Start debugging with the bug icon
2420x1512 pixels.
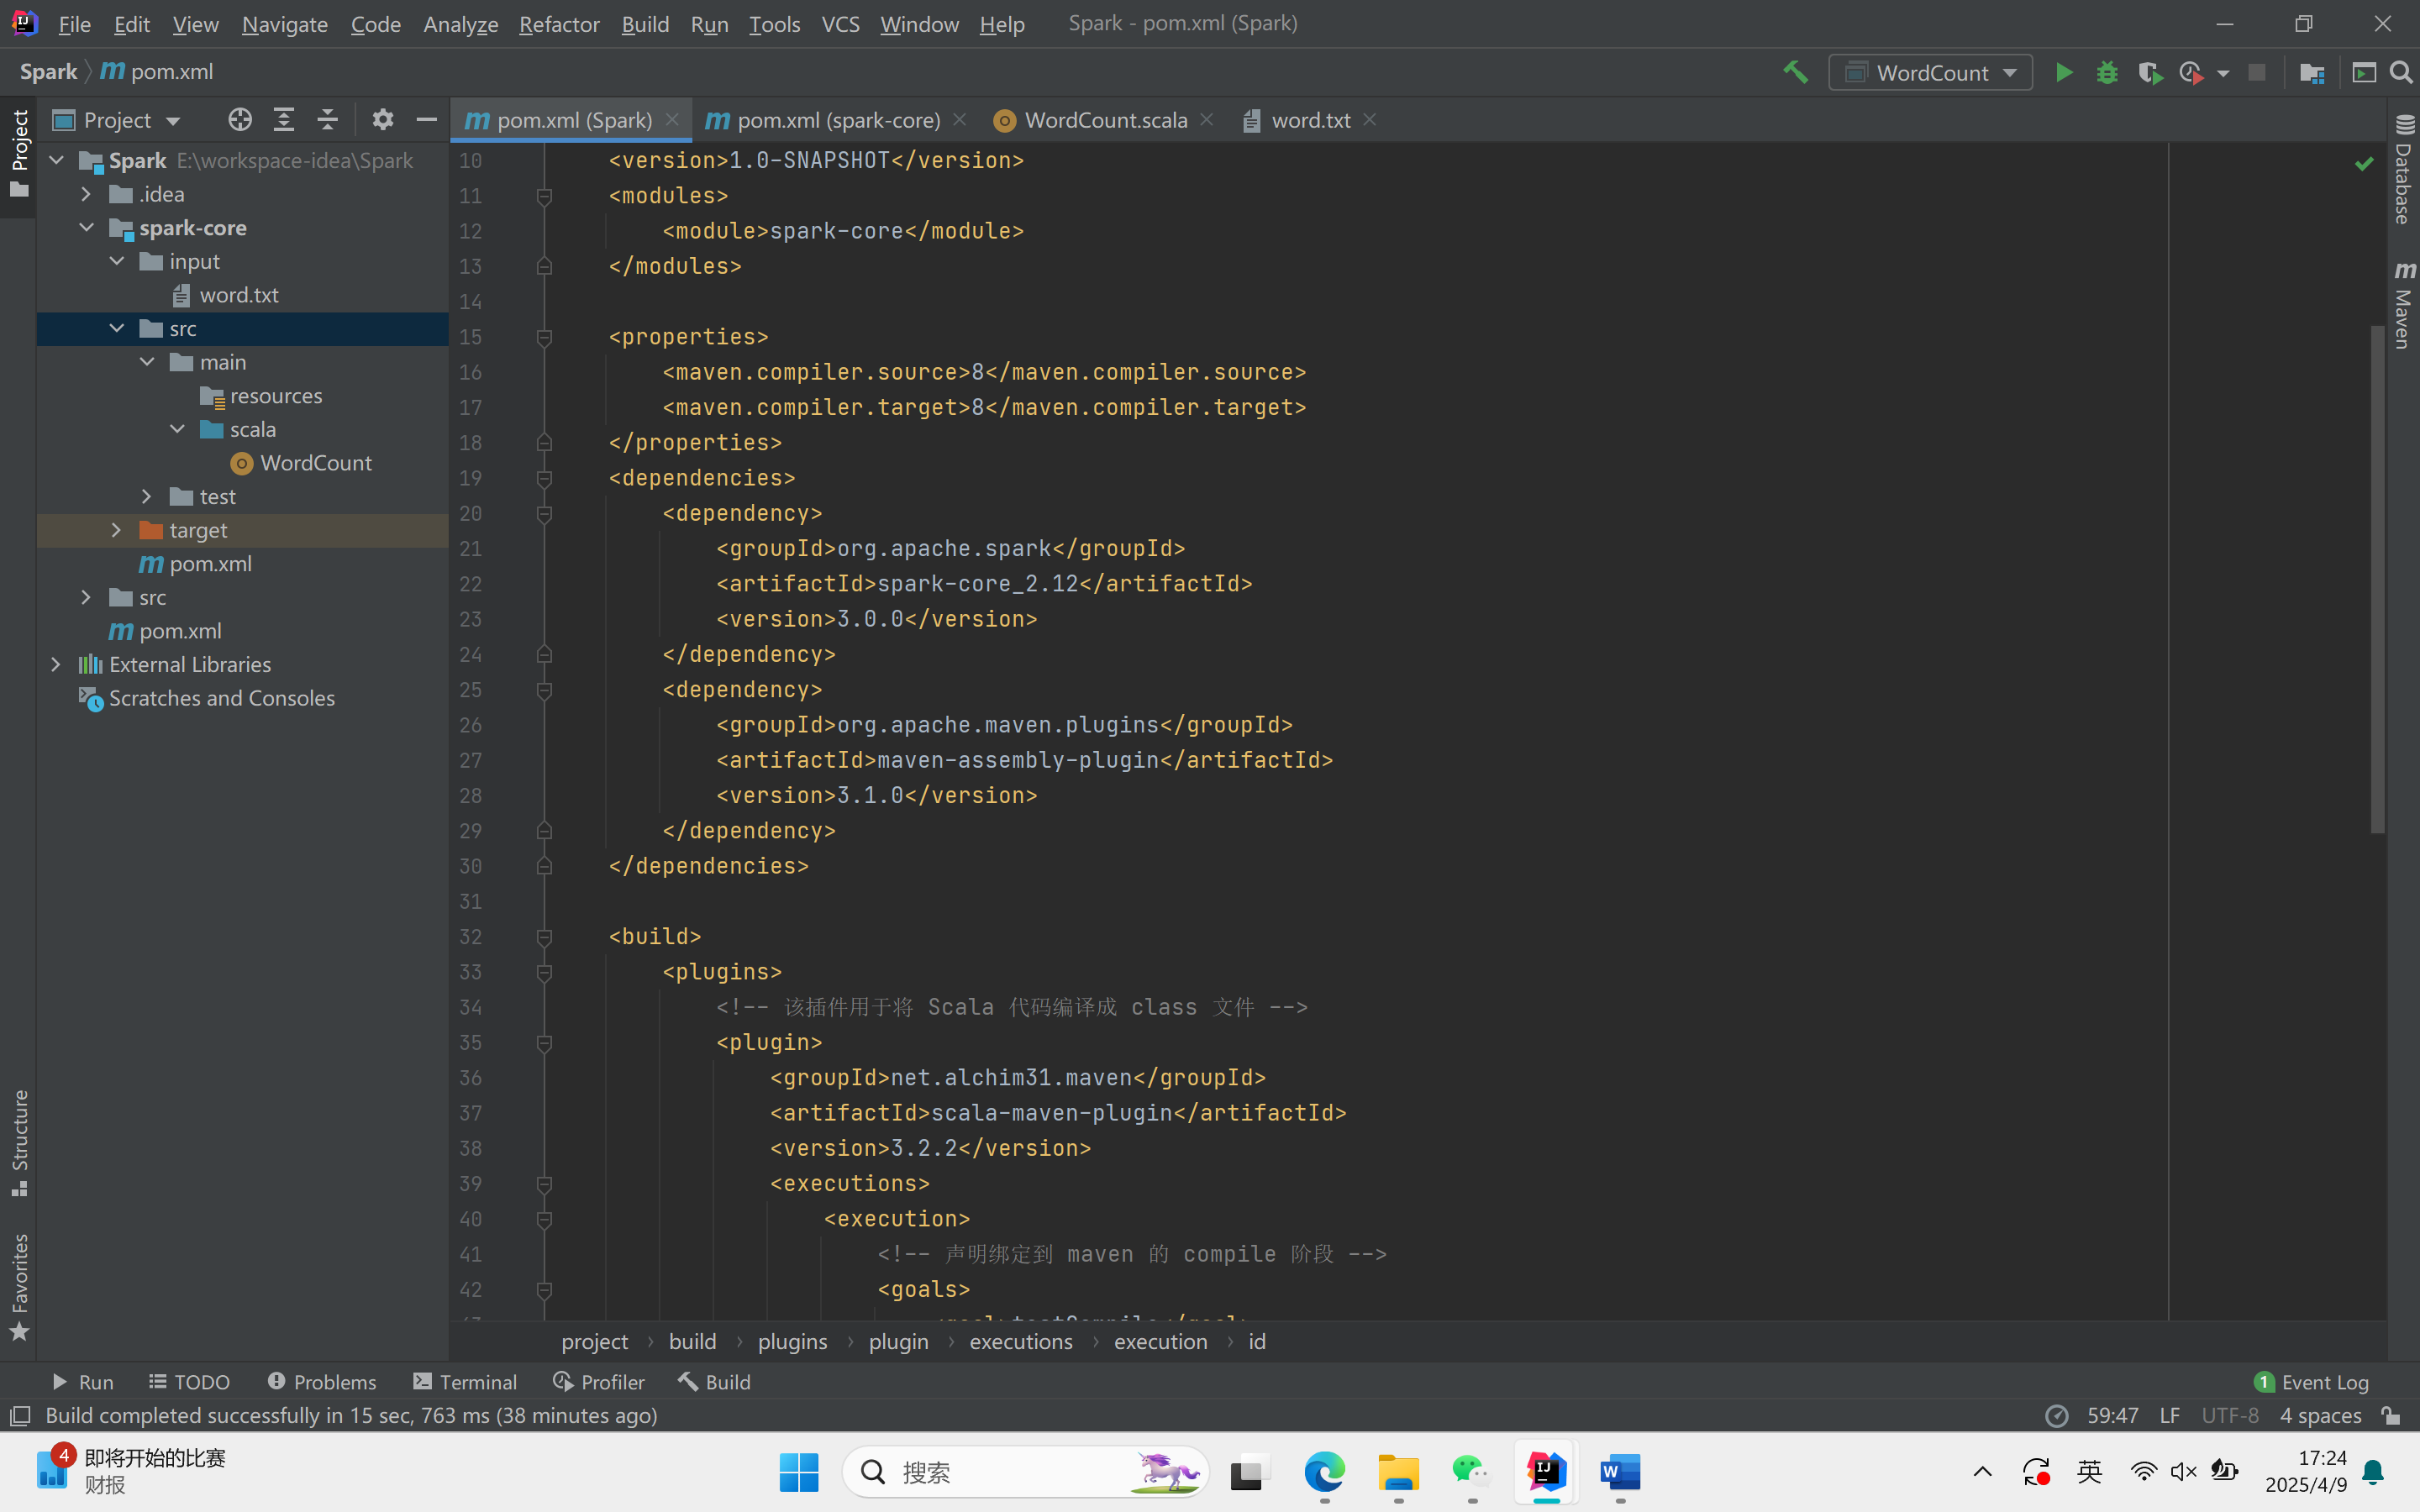tap(2107, 72)
